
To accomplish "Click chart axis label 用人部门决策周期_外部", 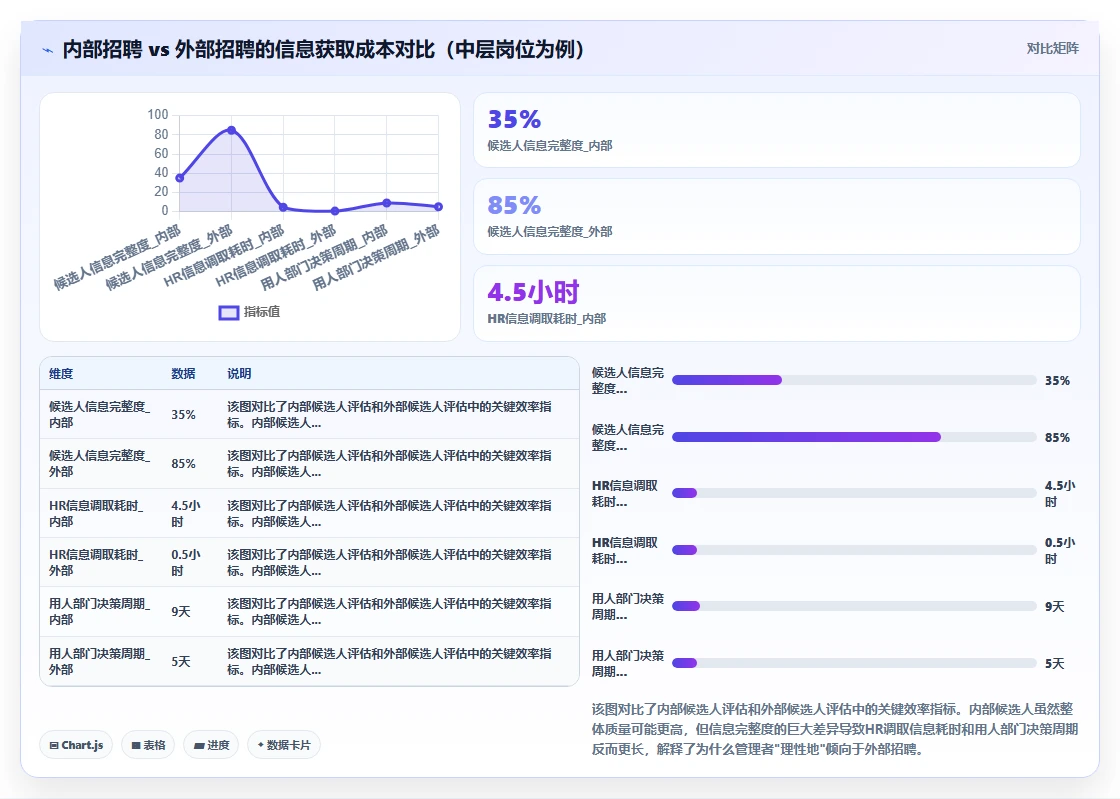I will pos(376,257).
